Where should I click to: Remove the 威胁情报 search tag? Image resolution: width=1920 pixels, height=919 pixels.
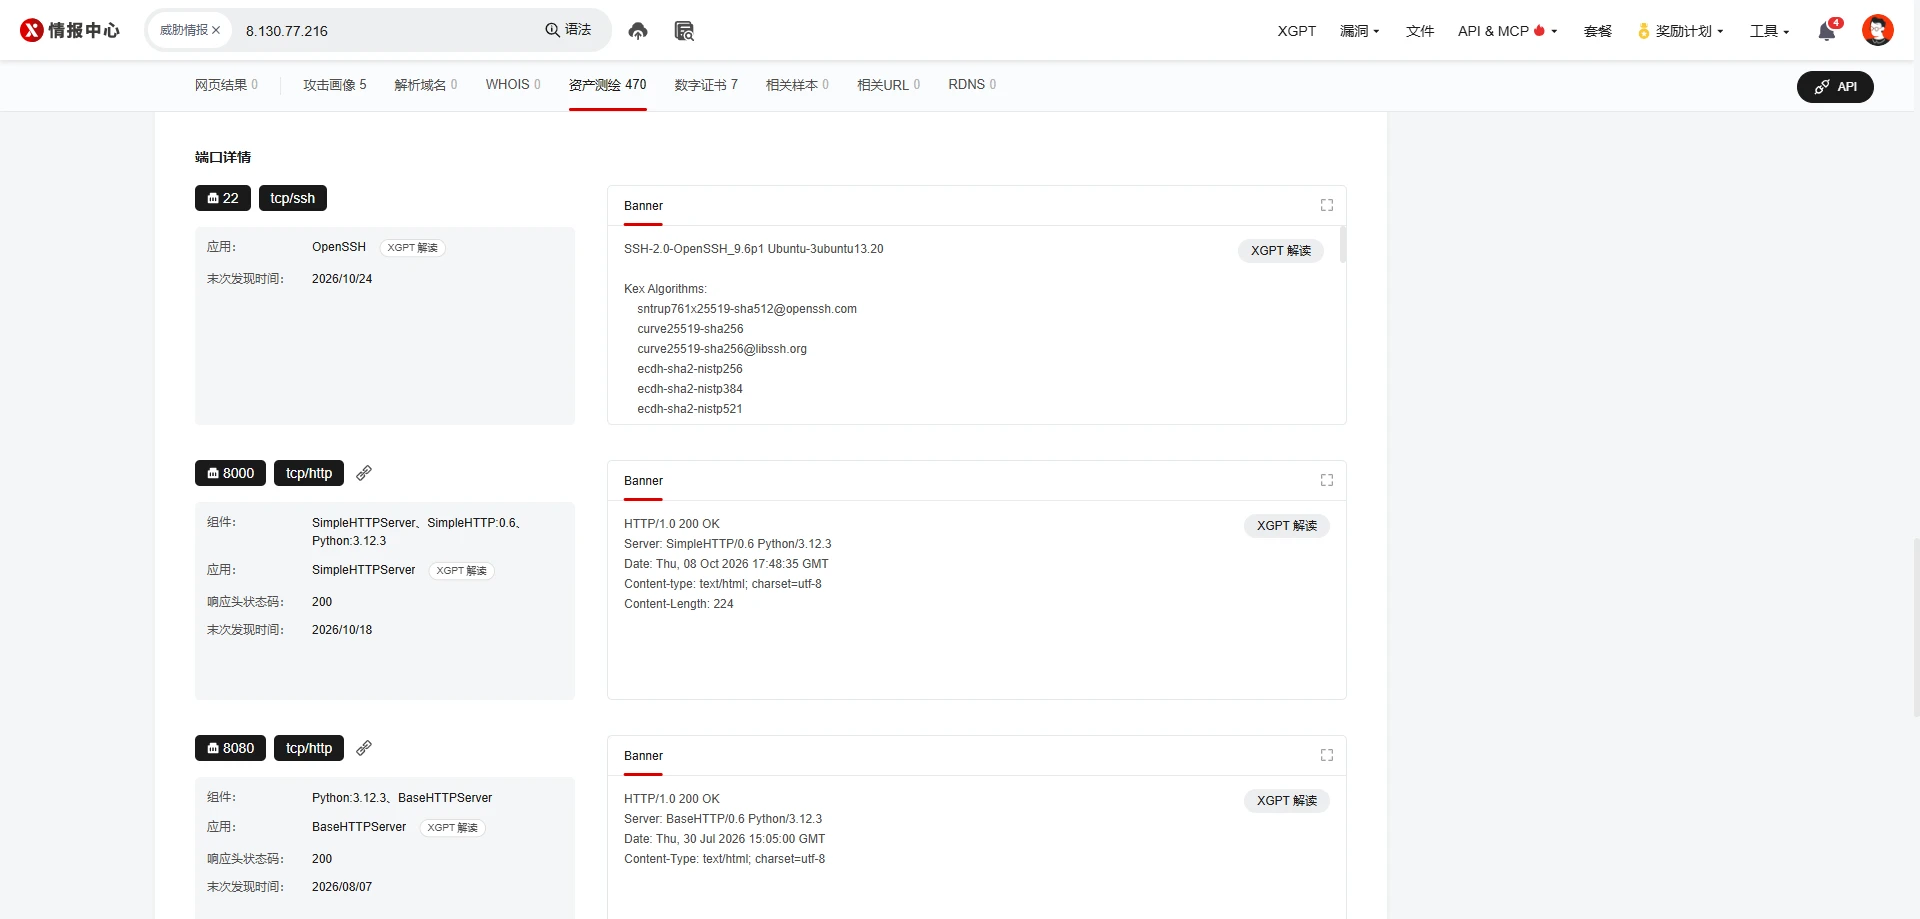(216, 30)
